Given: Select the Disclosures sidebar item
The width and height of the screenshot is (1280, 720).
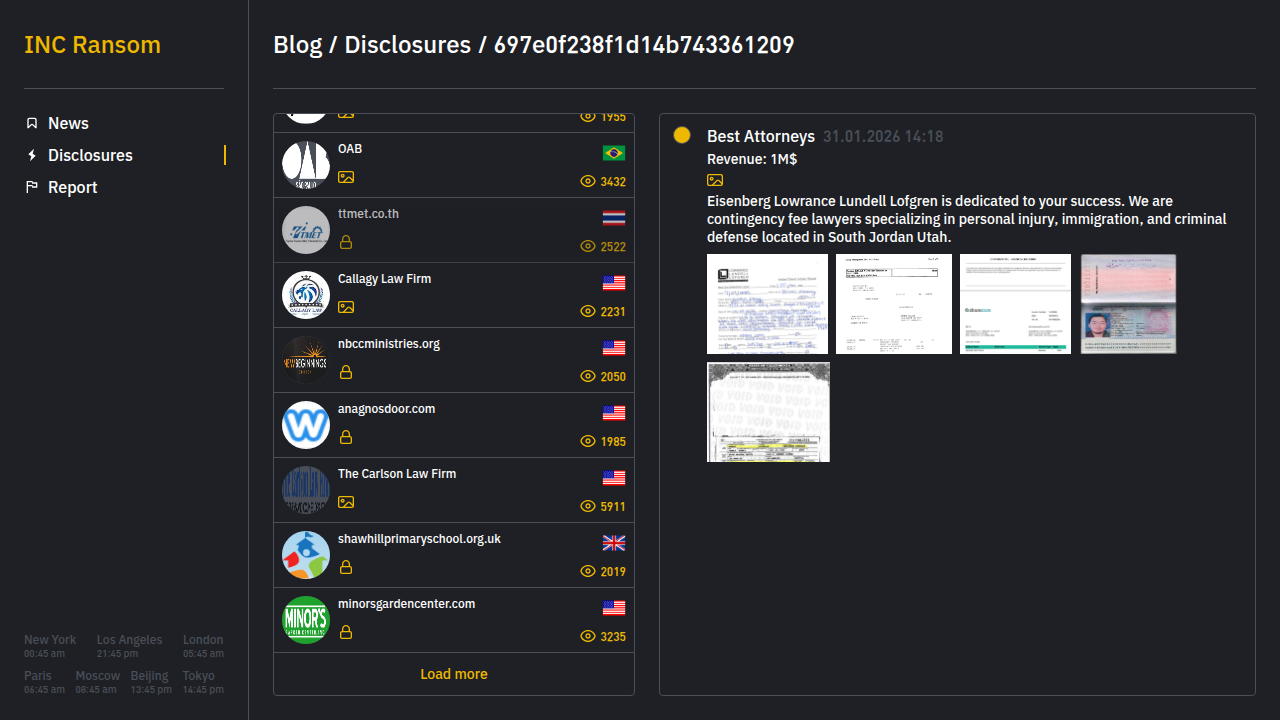Looking at the screenshot, I should click(x=90, y=155).
